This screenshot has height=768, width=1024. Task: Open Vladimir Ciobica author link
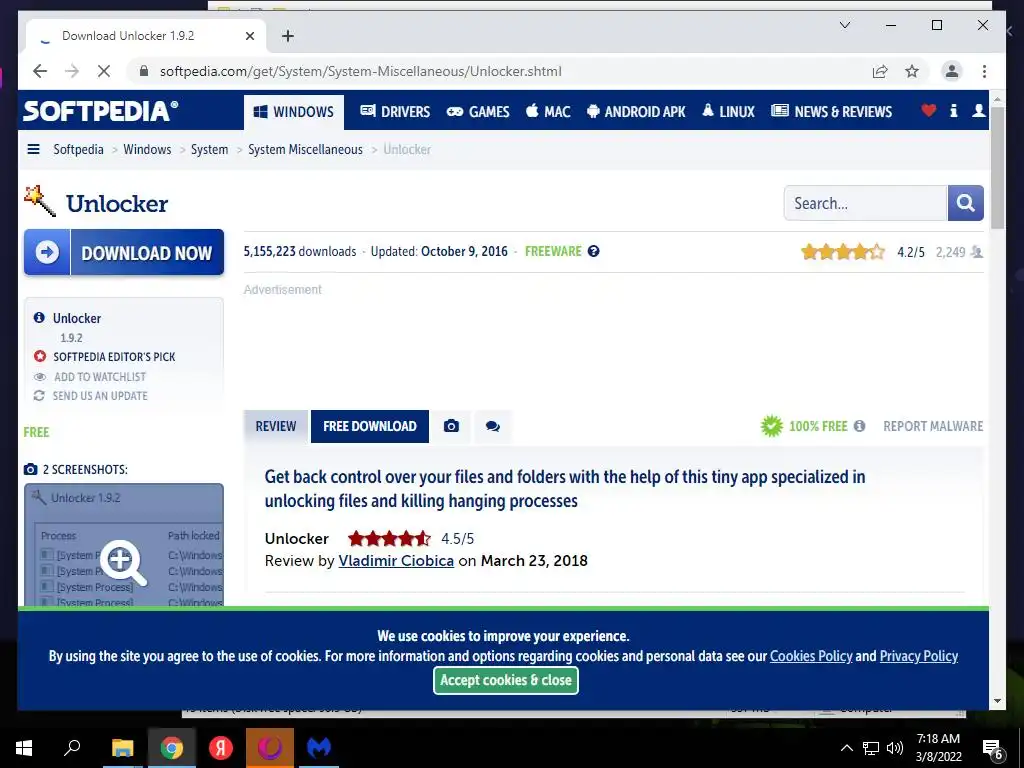click(396, 561)
